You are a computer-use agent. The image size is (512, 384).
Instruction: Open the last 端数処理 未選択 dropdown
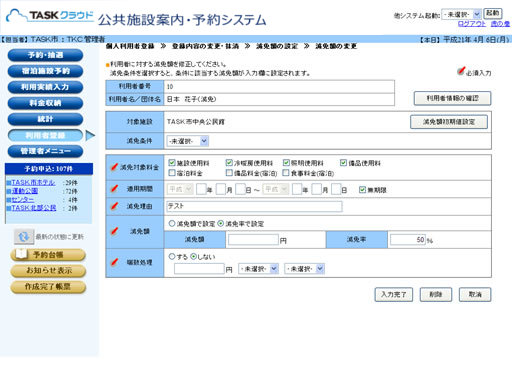pos(304,269)
